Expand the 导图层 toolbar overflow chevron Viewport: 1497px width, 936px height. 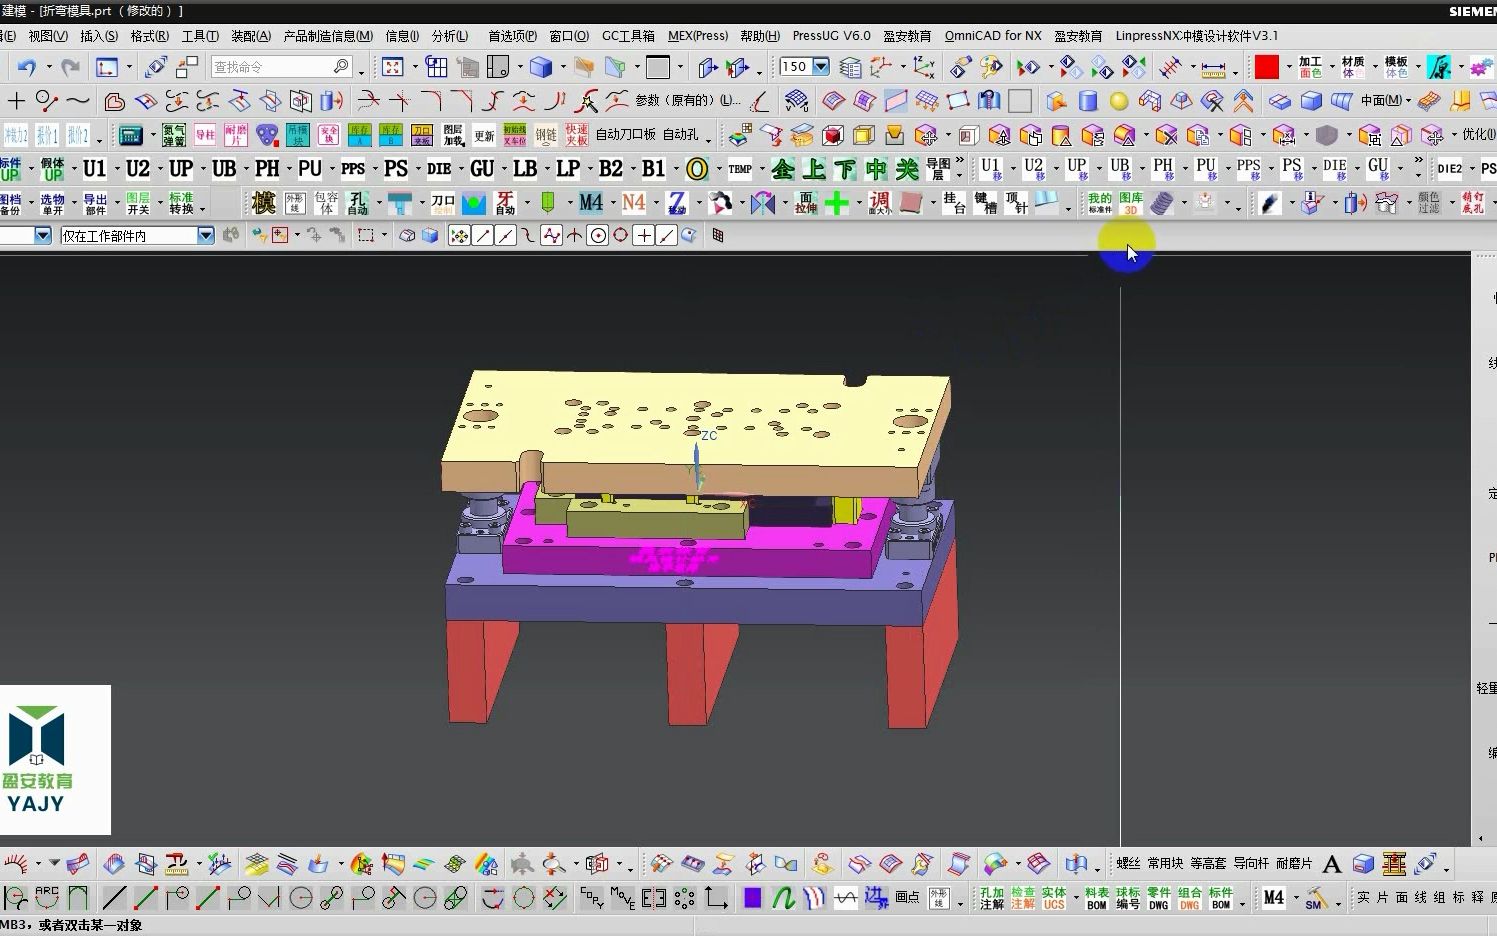tap(960, 161)
